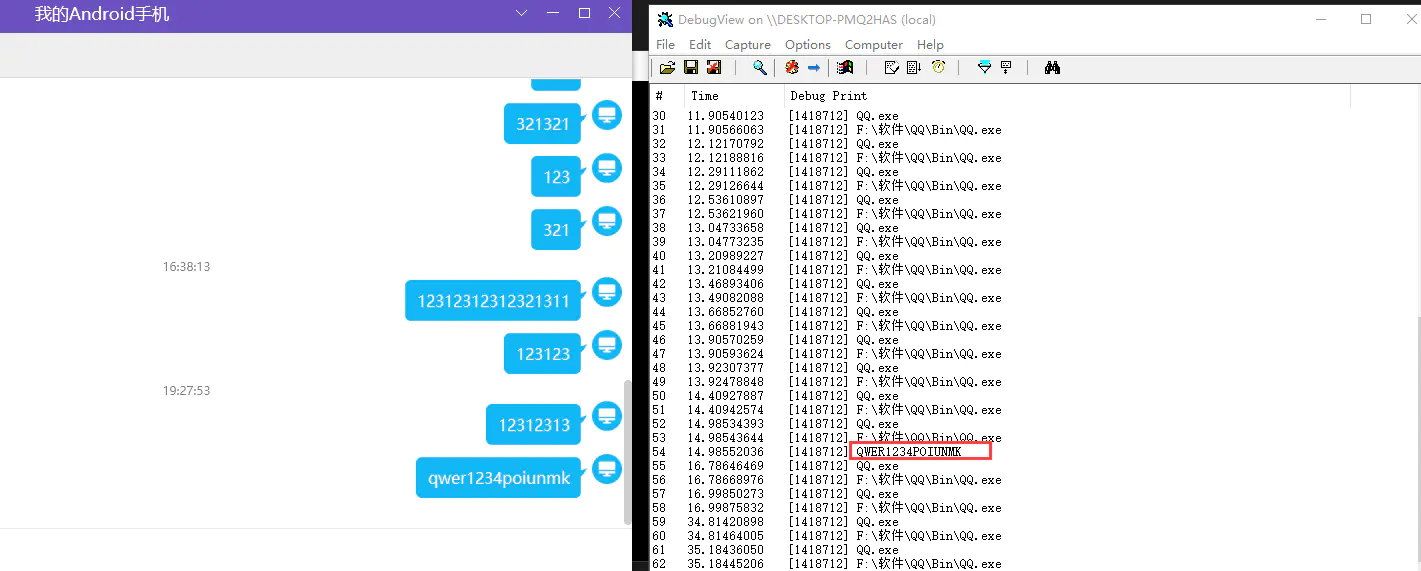Toggle the Pass-Through blue arrow icon
Viewport: 1421px width, 571px height.
[x=814, y=68]
